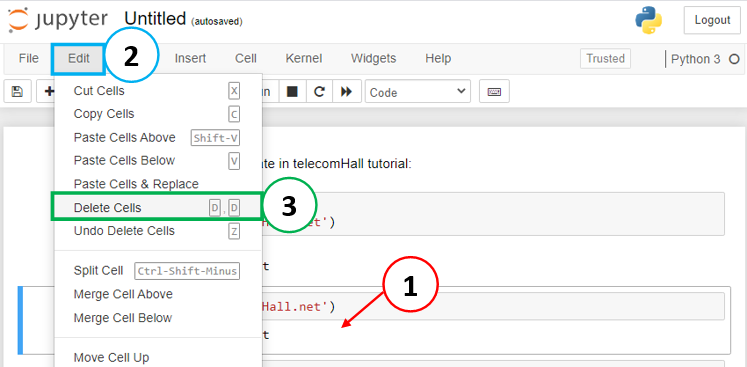Click the first code cell input
747x367 pixels.
[493, 214]
